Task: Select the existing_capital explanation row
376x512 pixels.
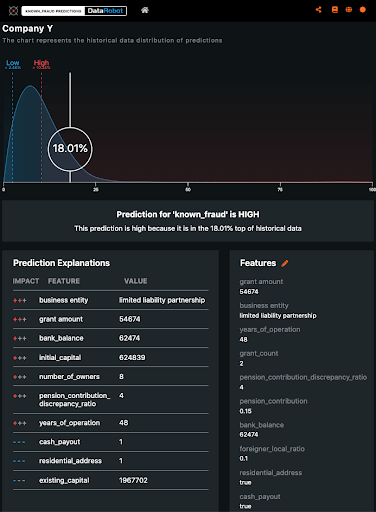Action: (111, 481)
